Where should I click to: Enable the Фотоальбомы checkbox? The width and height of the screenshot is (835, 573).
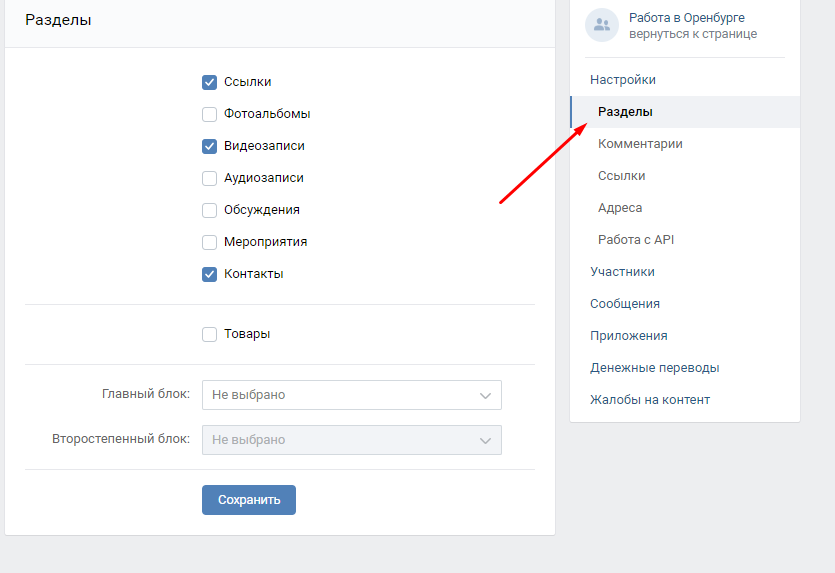[x=210, y=114]
